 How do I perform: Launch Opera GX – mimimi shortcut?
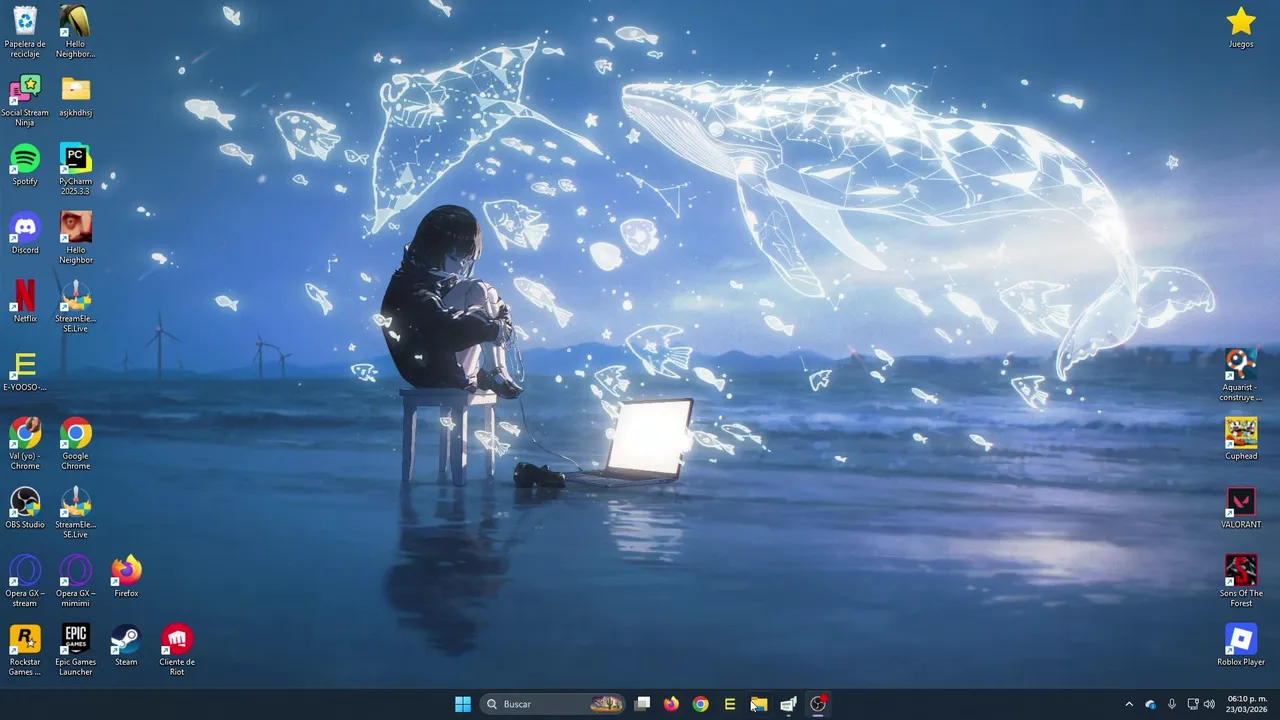point(75,581)
